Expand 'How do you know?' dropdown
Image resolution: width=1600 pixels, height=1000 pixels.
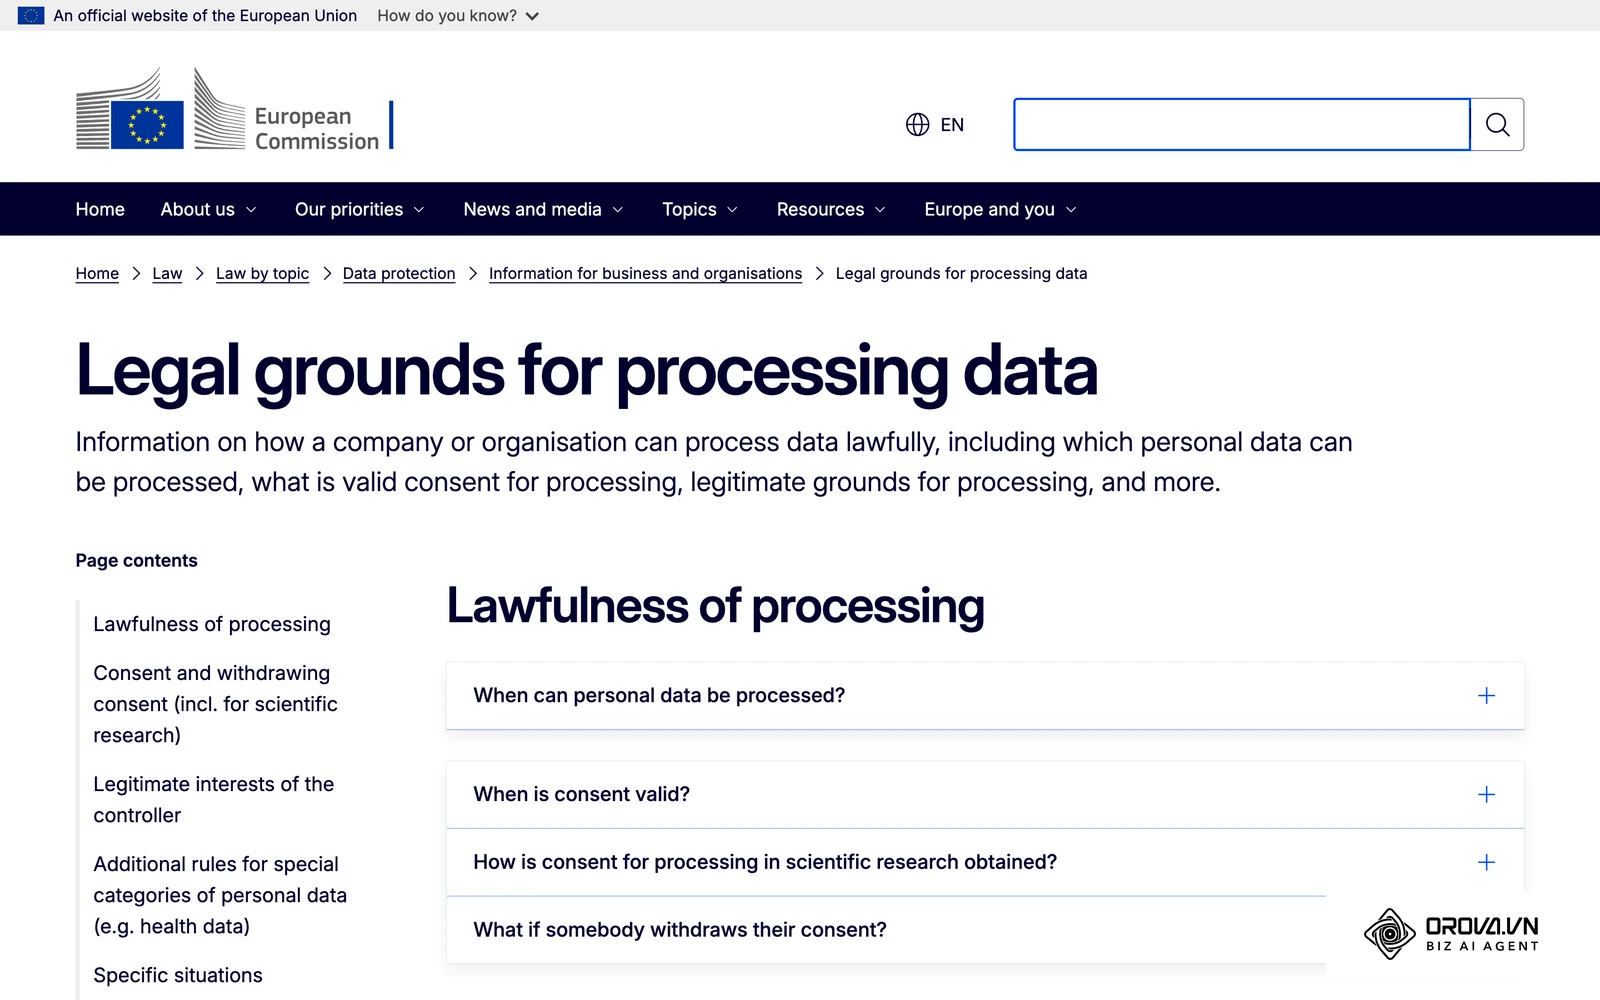458,15
